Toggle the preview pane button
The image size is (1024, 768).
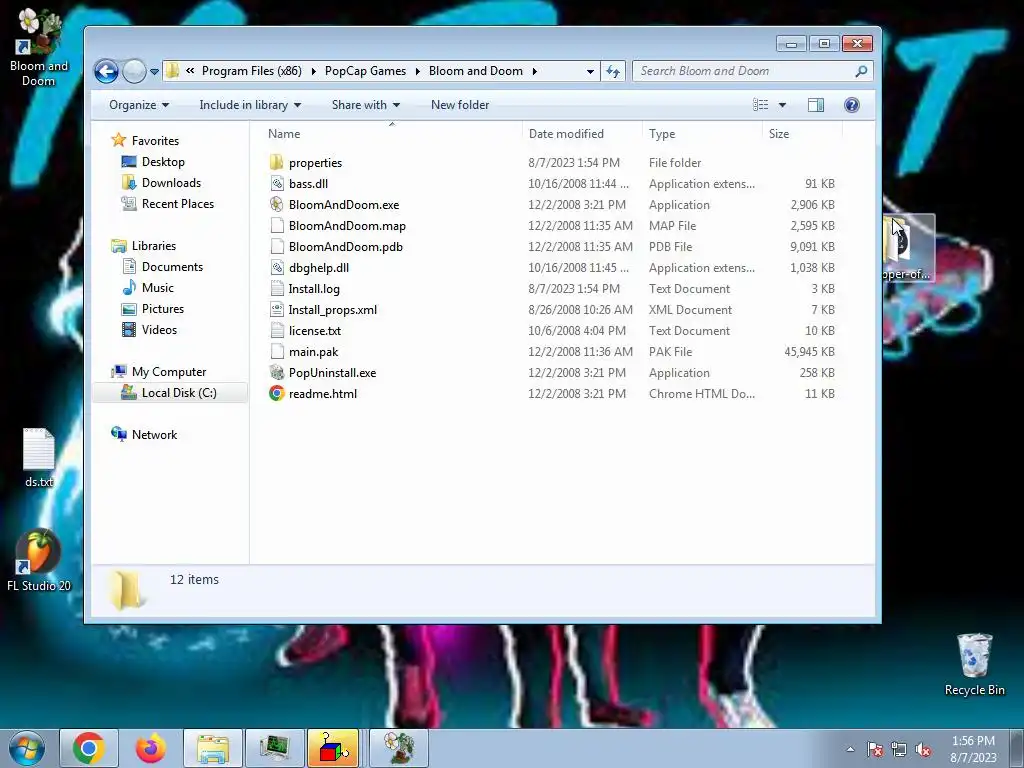coord(816,104)
